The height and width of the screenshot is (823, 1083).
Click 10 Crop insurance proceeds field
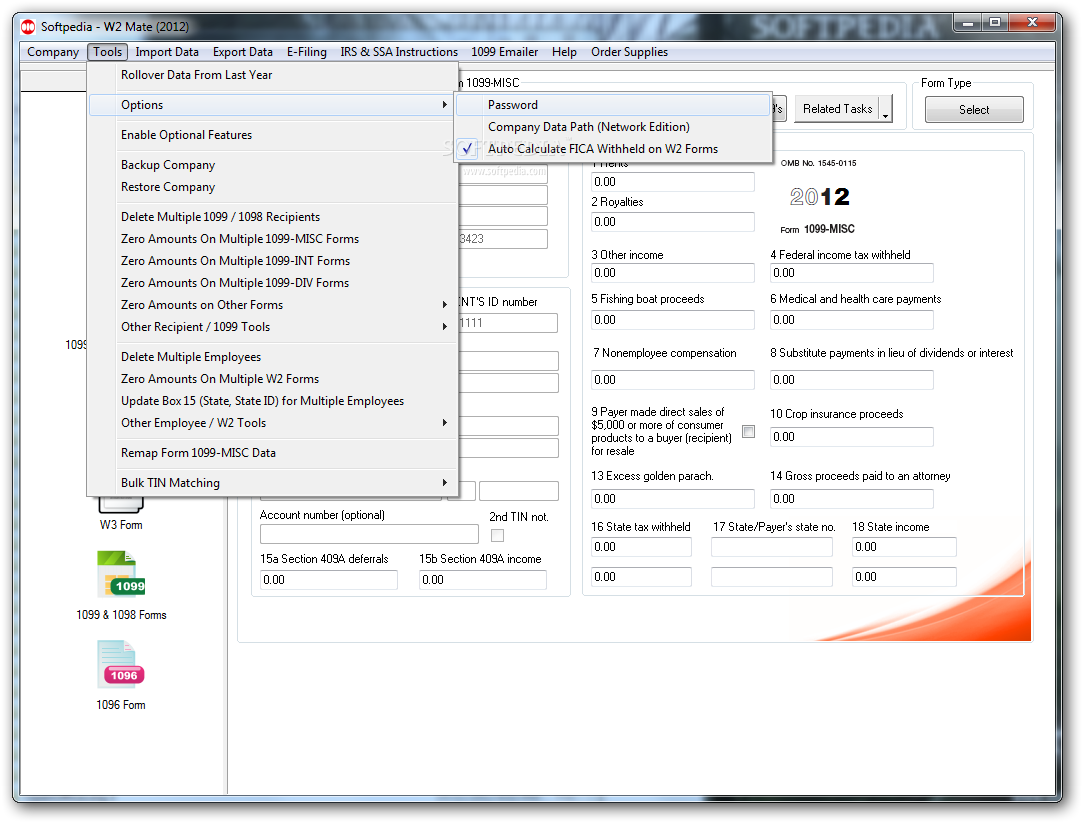pos(852,437)
